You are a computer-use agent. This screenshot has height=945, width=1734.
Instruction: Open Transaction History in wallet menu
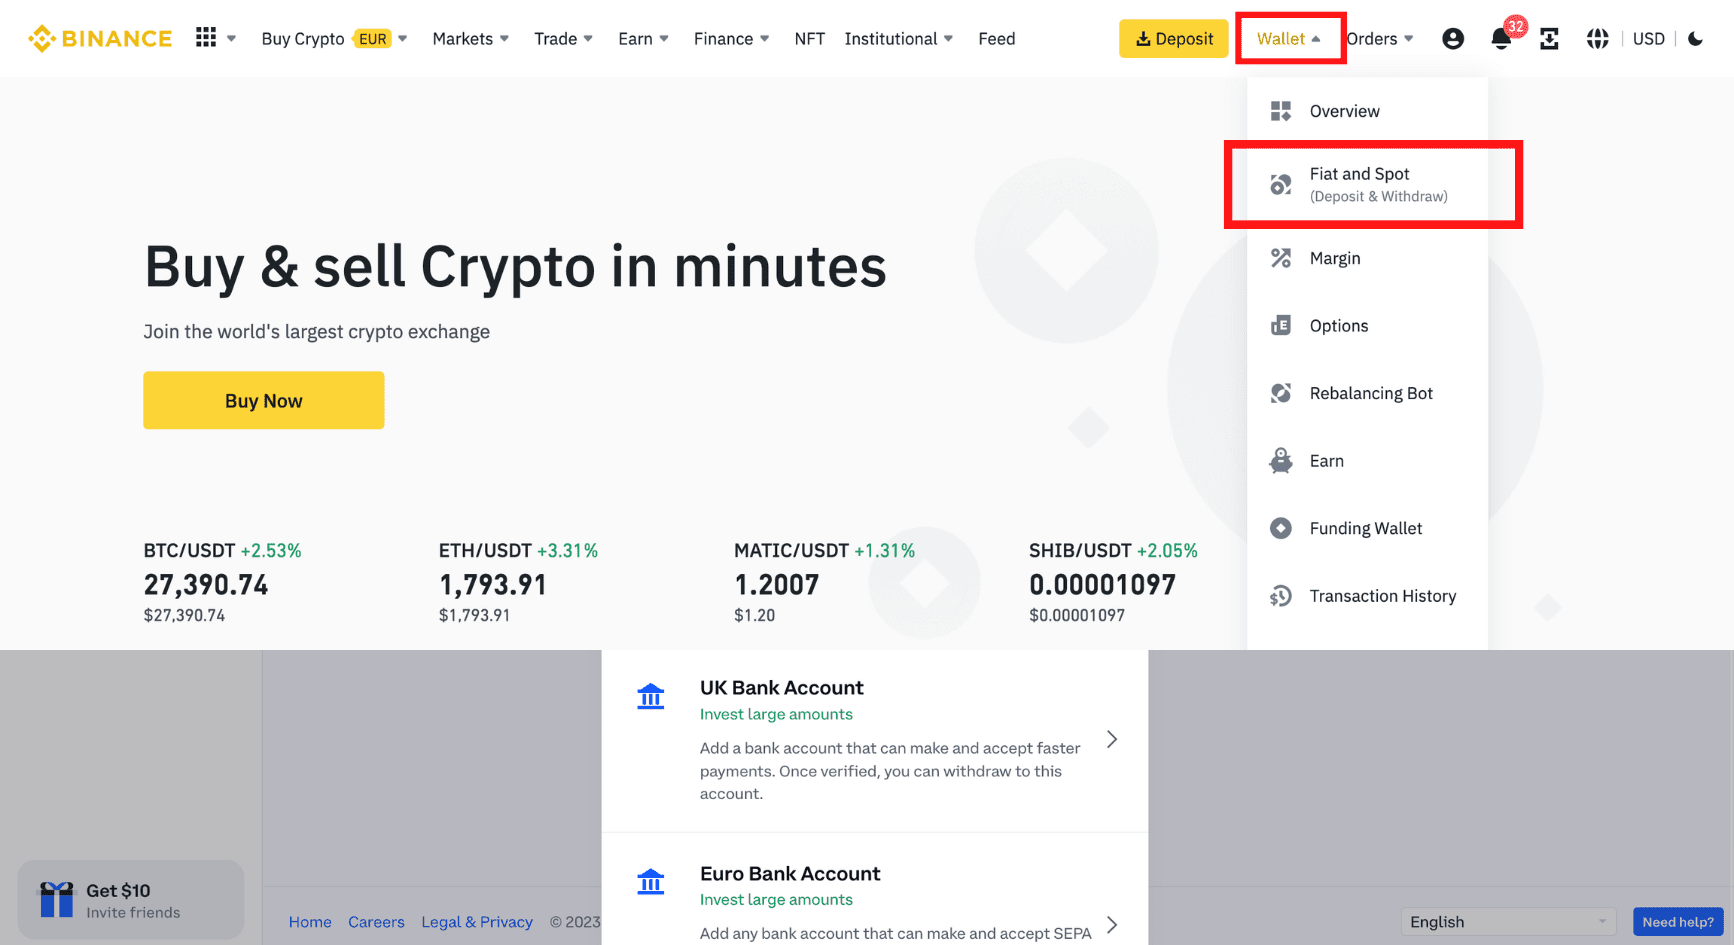[x=1383, y=595]
